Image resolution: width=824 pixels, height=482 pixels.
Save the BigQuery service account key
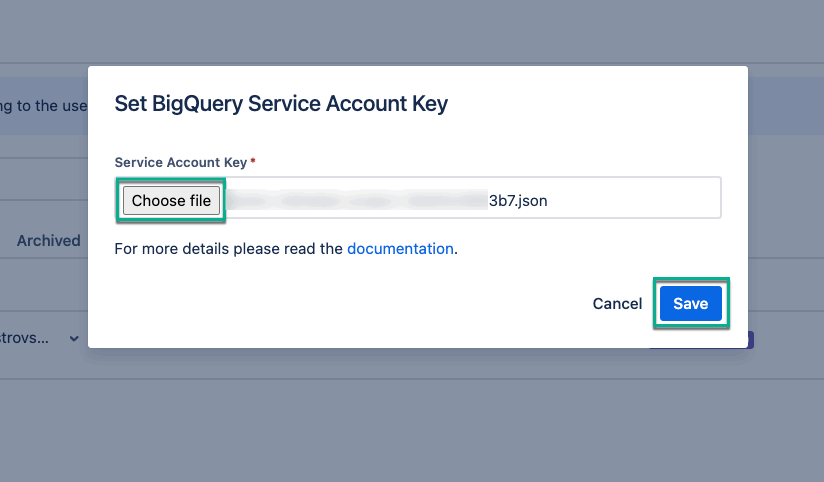[x=690, y=304]
